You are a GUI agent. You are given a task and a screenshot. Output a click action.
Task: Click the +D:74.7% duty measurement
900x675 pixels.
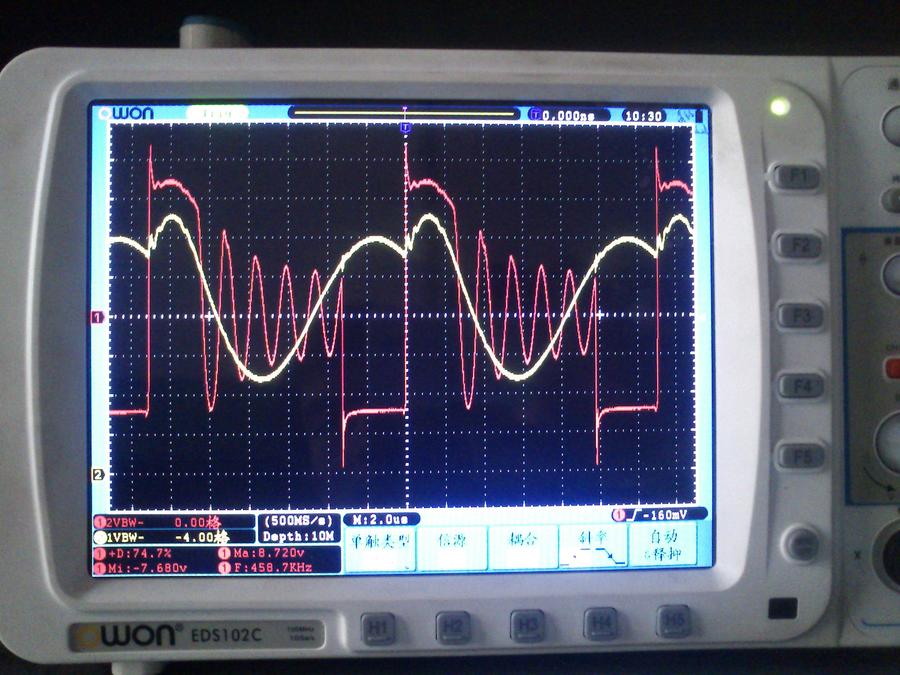click(134, 553)
